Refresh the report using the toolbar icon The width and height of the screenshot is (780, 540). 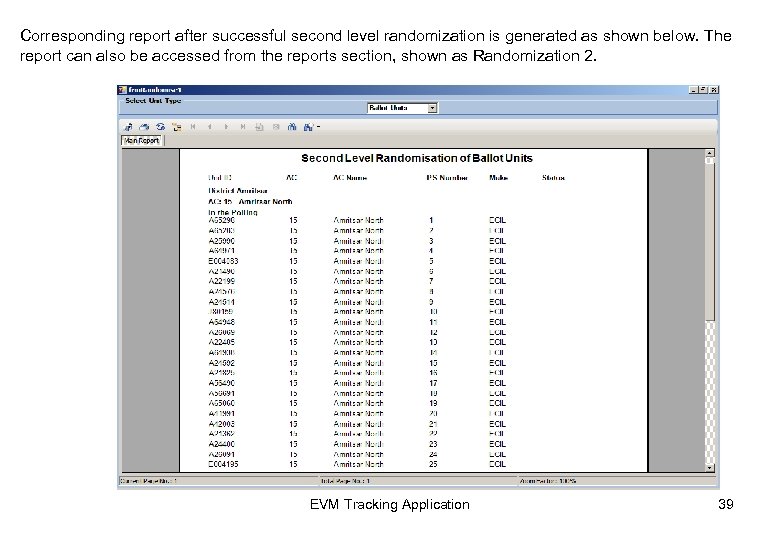tap(160, 127)
